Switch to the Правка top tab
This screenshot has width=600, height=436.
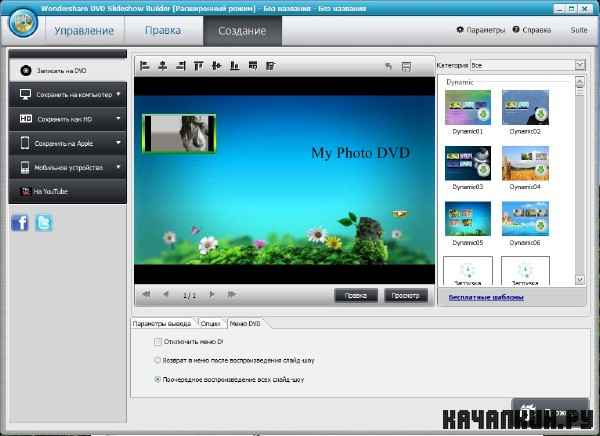tap(163, 31)
